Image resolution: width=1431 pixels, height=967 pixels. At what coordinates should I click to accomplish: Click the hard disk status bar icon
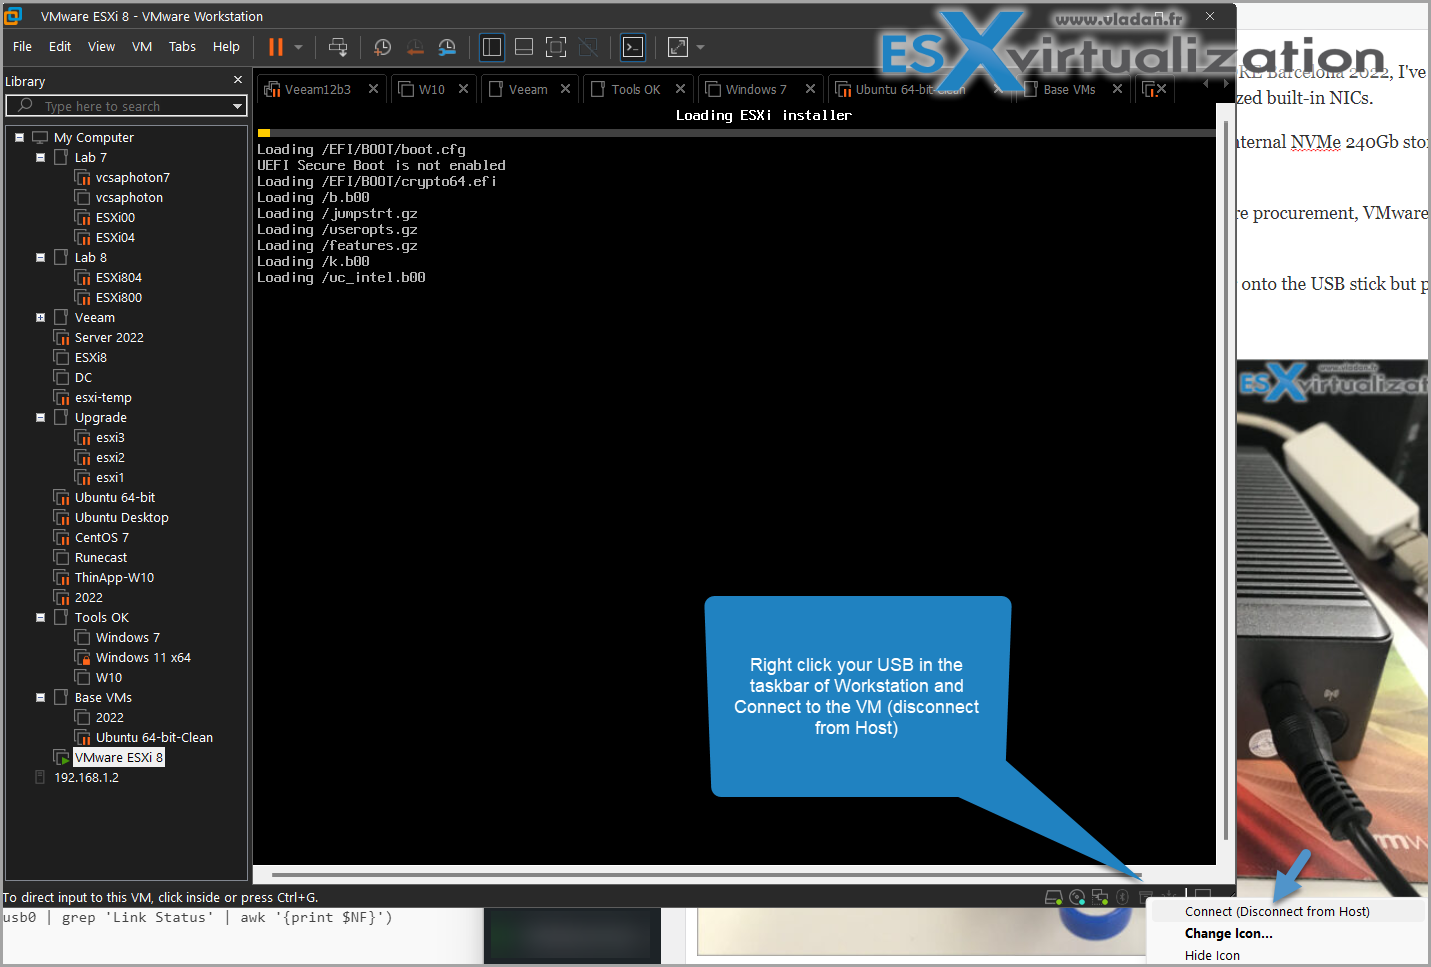pos(1054,897)
